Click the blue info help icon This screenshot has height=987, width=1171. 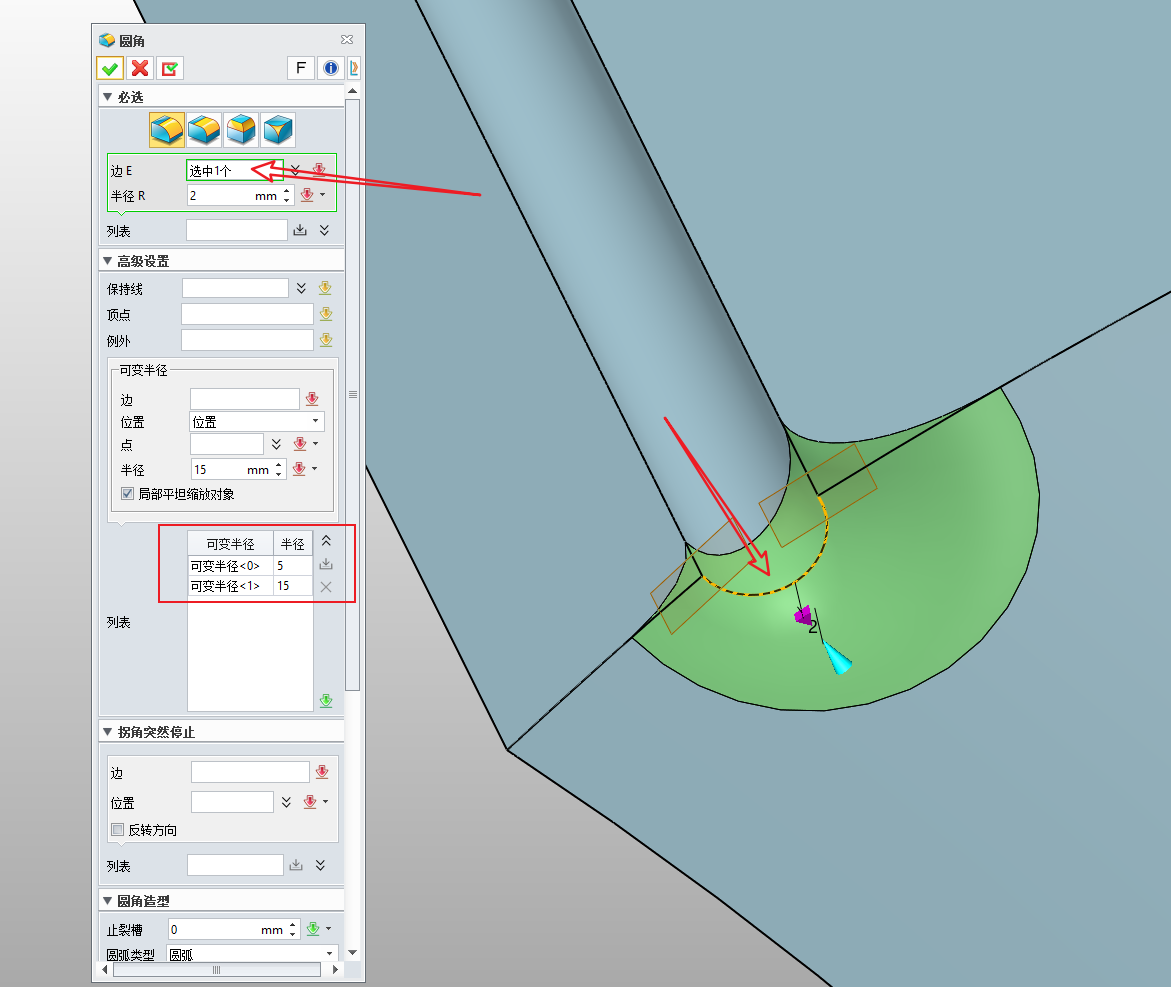(x=330, y=68)
